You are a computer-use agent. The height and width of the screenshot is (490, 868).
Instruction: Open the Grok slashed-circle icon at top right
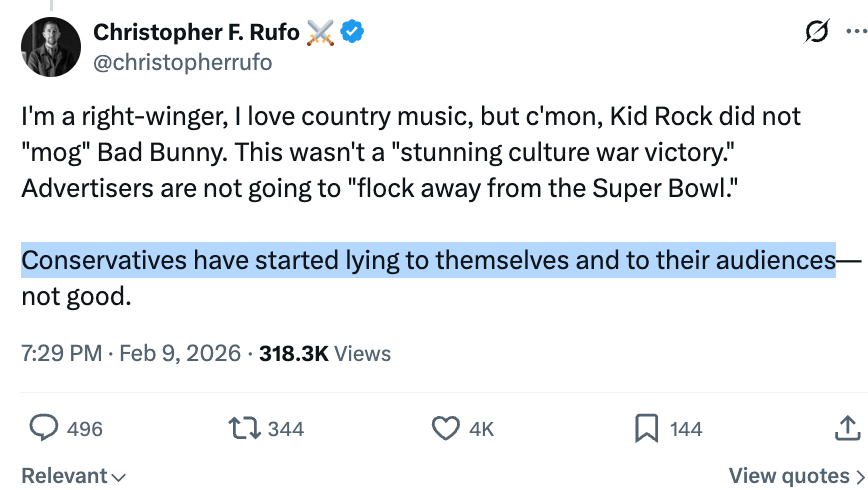click(x=818, y=34)
